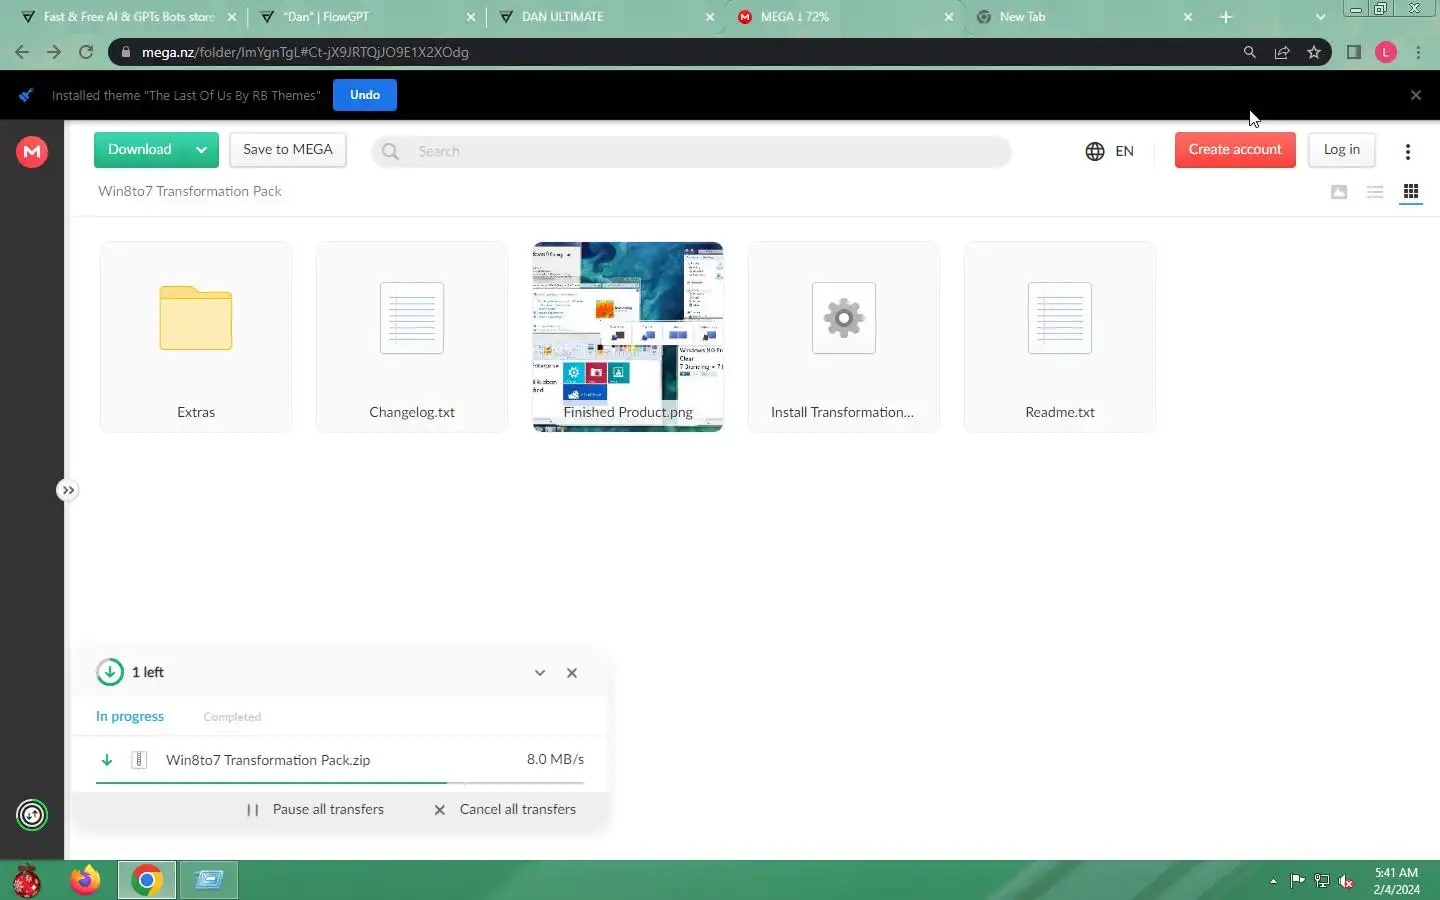Viewport: 1440px width, 900px height.
Task: Open a new browser tab with plus
Action: tap(1226, 17)
